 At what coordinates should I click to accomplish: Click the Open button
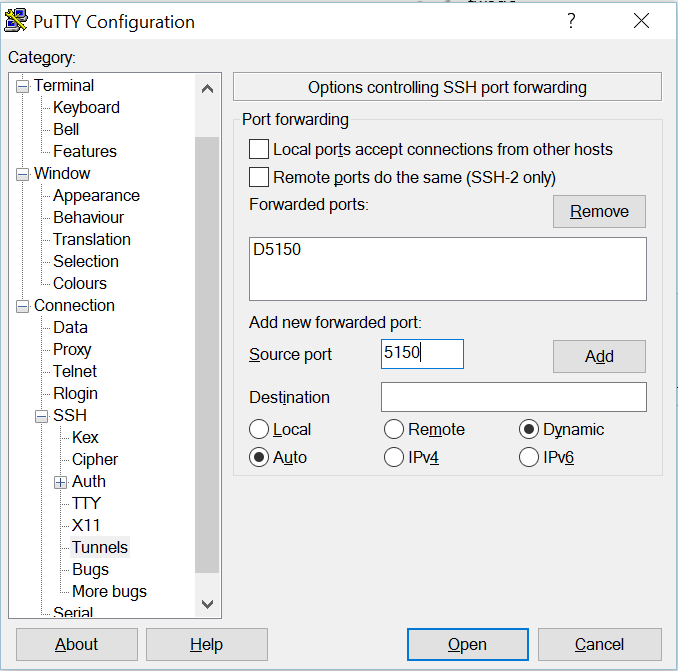467,644
